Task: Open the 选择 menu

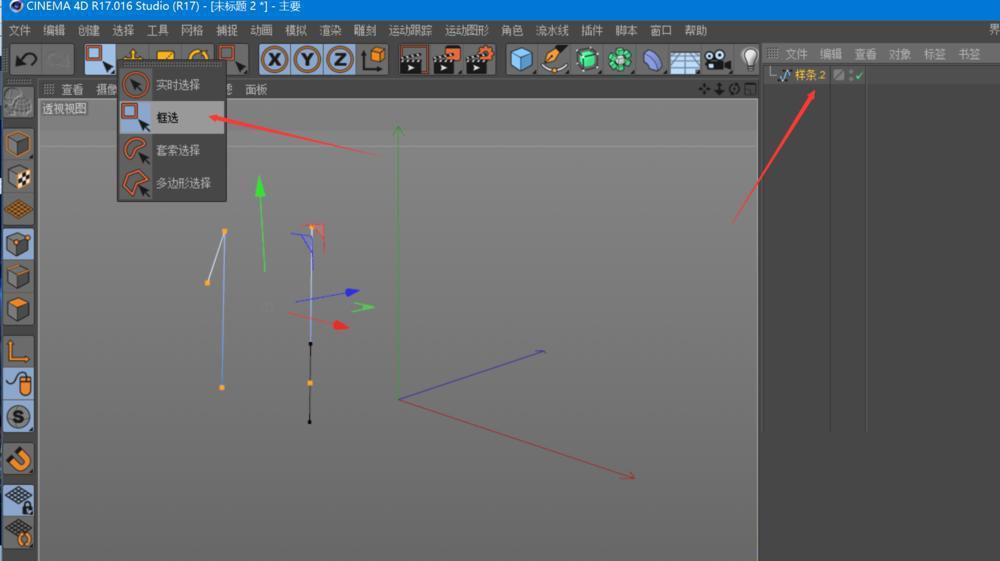Action: point(122,31)
